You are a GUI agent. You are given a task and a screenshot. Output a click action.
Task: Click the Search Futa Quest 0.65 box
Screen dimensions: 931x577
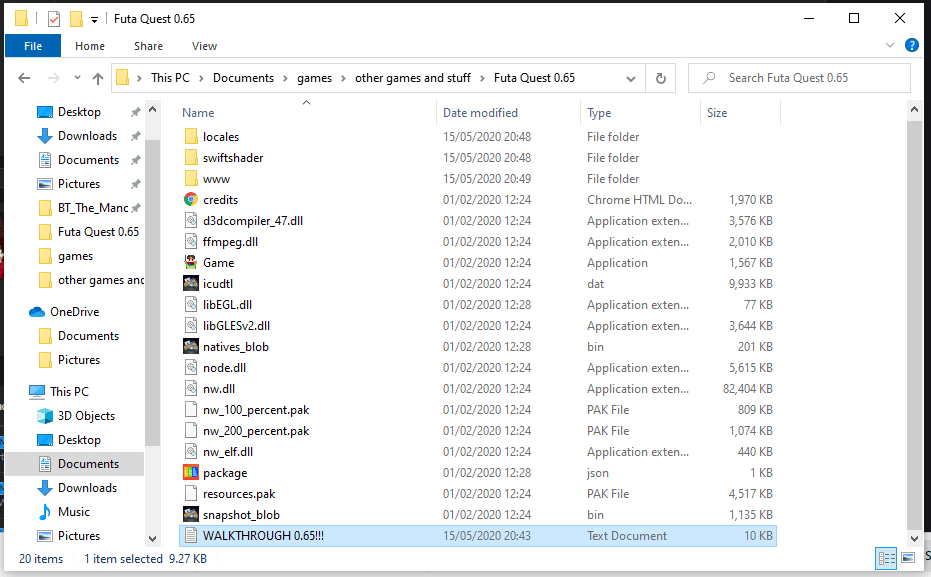pos(799,78)
